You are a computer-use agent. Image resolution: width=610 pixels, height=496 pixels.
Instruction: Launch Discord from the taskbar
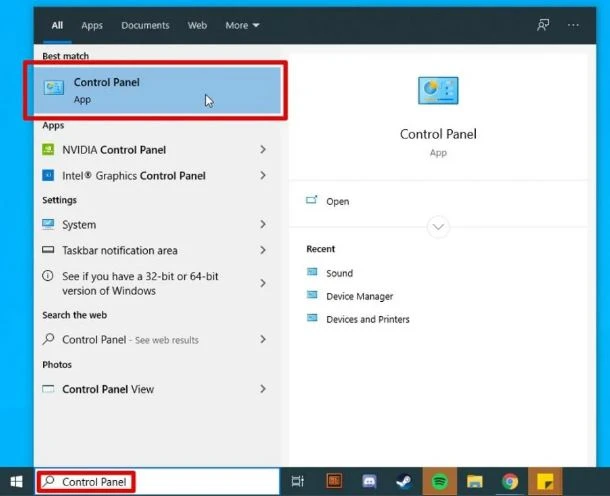point(369,482)
